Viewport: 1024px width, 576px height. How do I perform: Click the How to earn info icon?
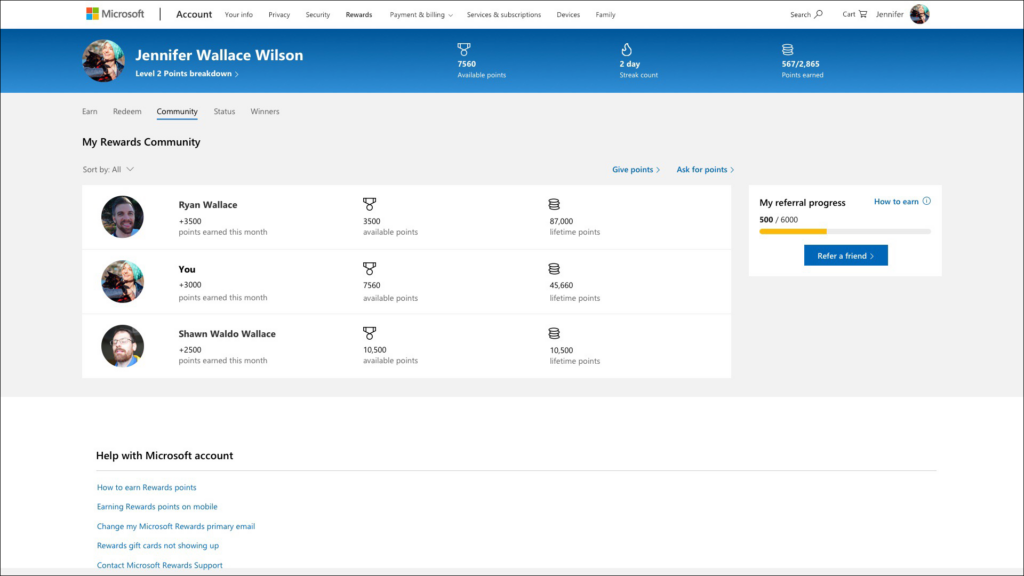[x=927, y=201]
